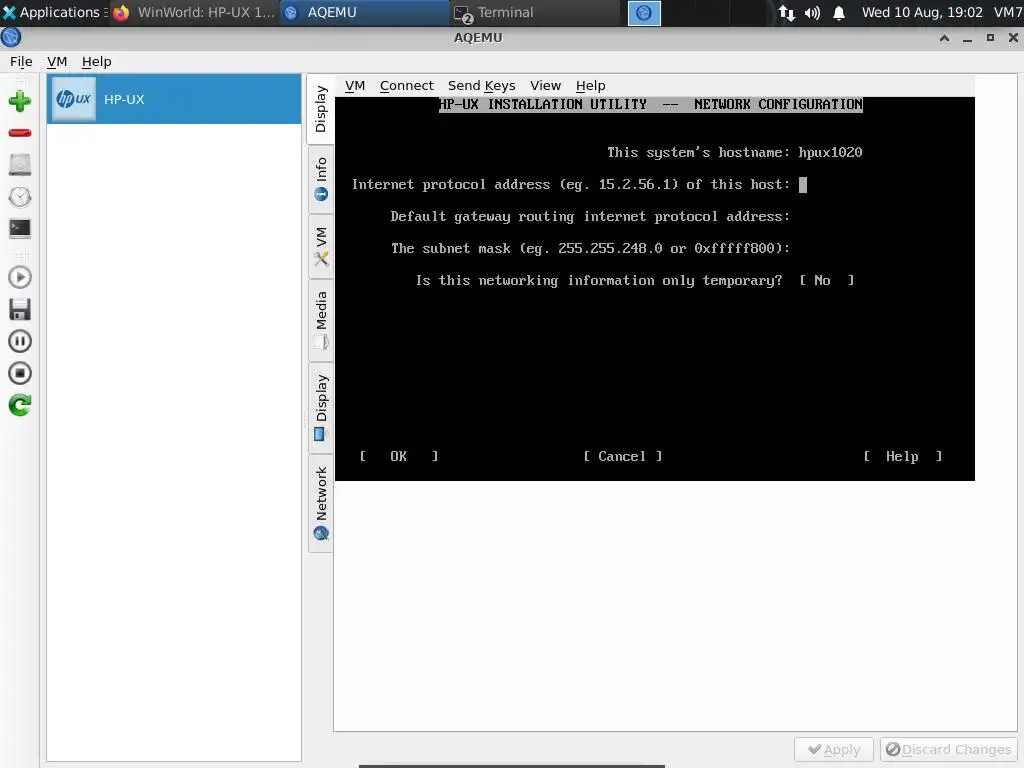The height and width of the screenshot is (768, 1024).
Task: Start the VM with the play icon
Action: coord(20,278)
